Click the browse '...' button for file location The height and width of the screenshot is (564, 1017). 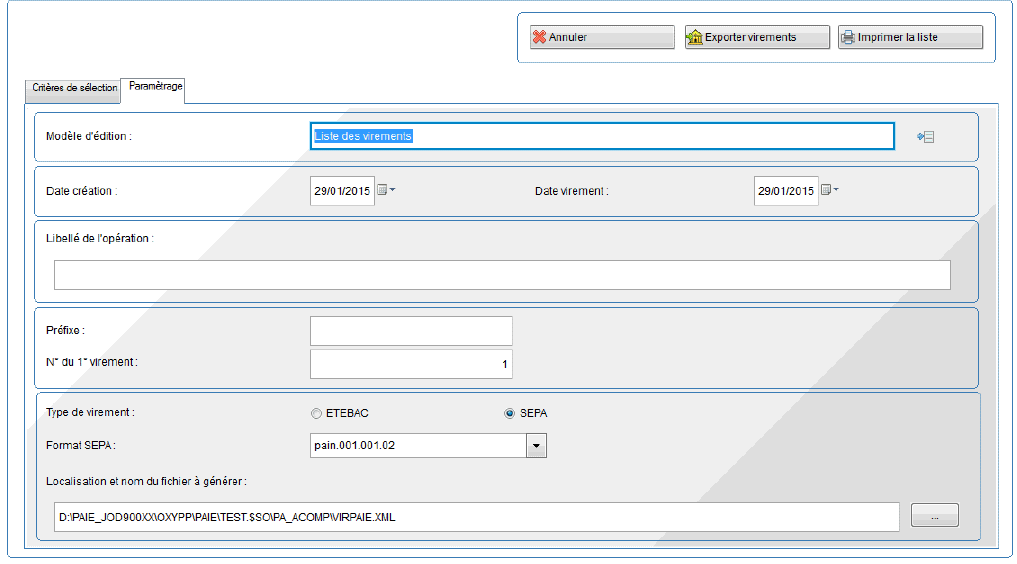pyautogui.click(x=935, y=515)
